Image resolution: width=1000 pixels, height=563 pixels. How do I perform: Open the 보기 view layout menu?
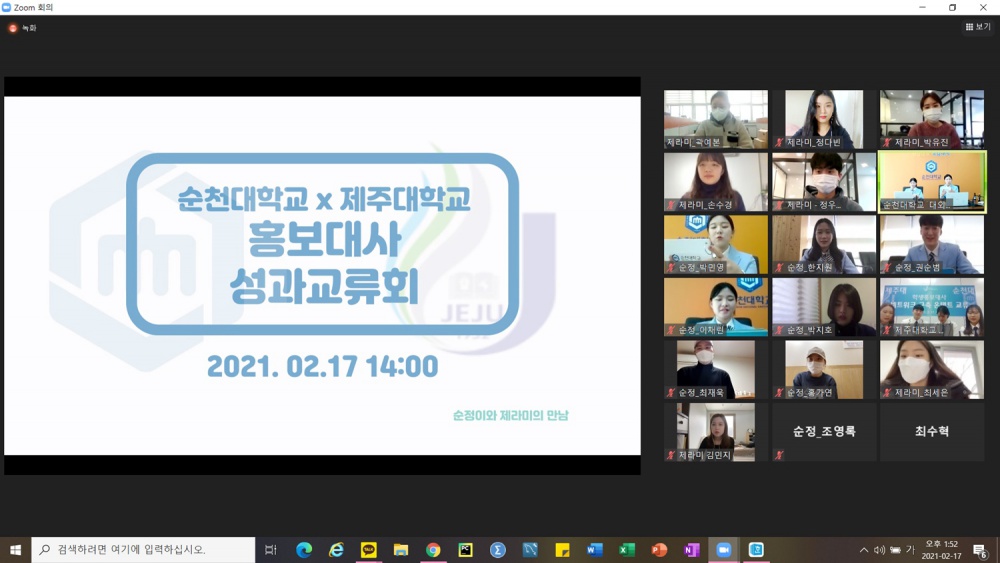tap(978, 27)
